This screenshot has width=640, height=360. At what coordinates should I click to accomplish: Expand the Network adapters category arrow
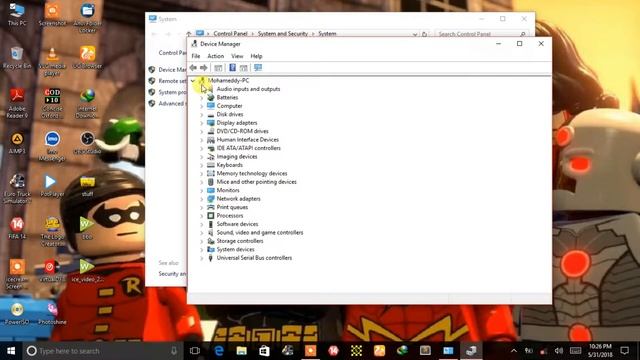201,199
